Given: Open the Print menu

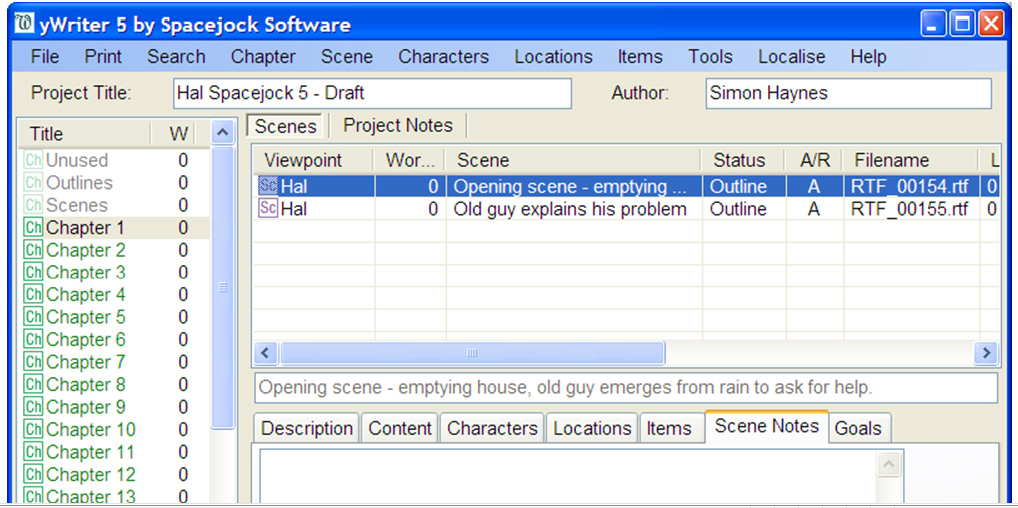Looking at the screenshot, I should (x=103, y=57).
